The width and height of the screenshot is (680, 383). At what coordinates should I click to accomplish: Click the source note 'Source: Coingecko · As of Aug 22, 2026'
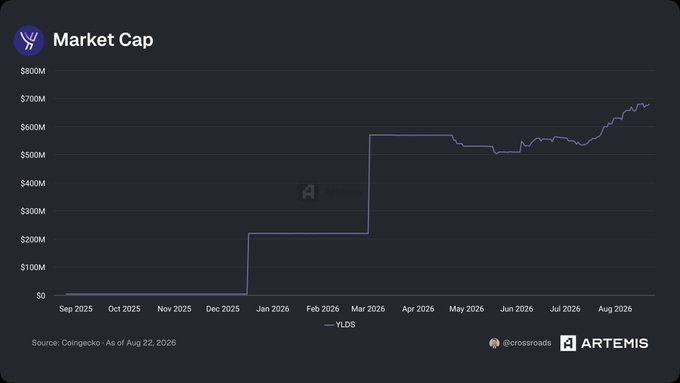click(104, 343)
